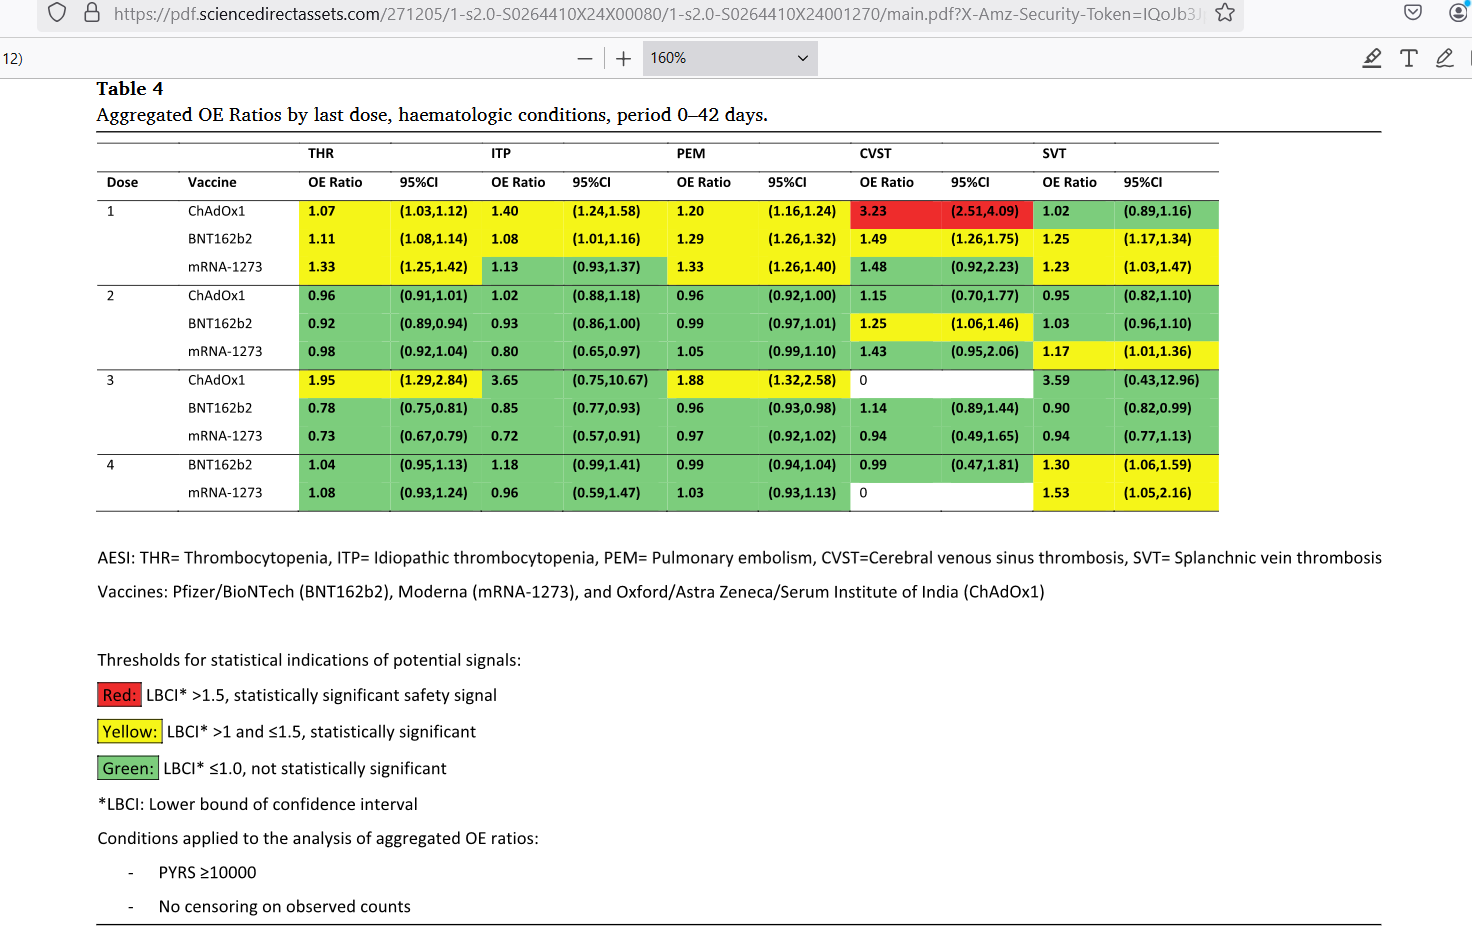The width and height of the screenshot is (1472, 926).
Task: Click the 'Dose' column header
Action: click(x=122, y=182)
